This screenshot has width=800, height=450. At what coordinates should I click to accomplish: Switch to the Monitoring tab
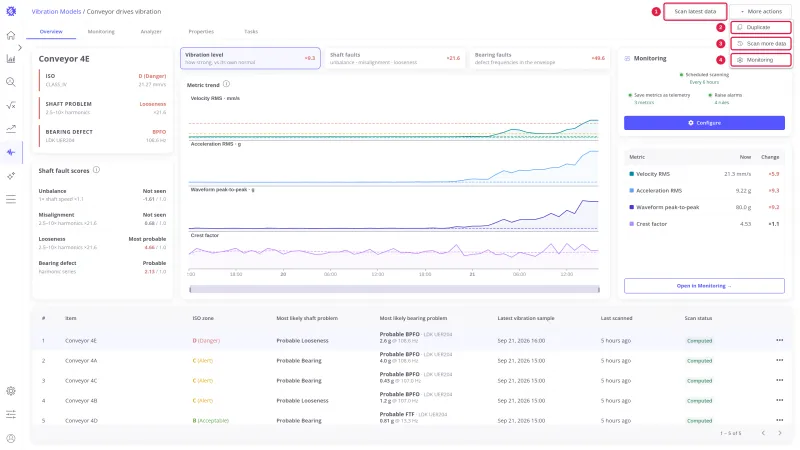point(101,31)
